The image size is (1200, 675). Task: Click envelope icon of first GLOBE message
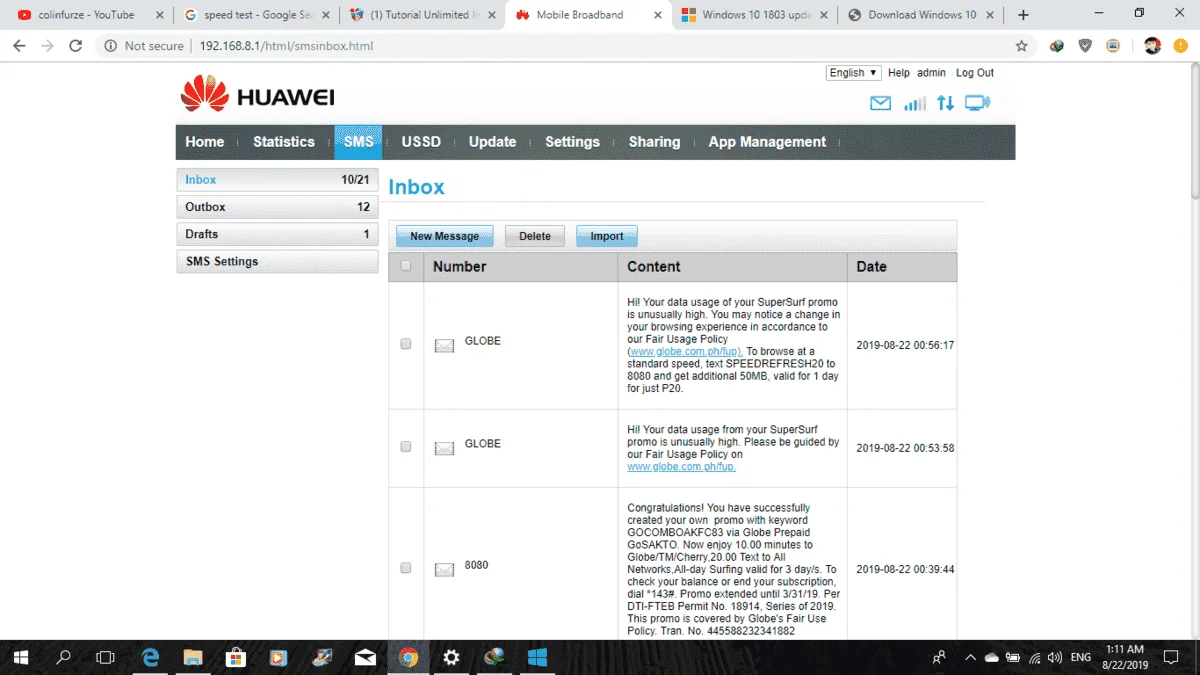point(444,345)
